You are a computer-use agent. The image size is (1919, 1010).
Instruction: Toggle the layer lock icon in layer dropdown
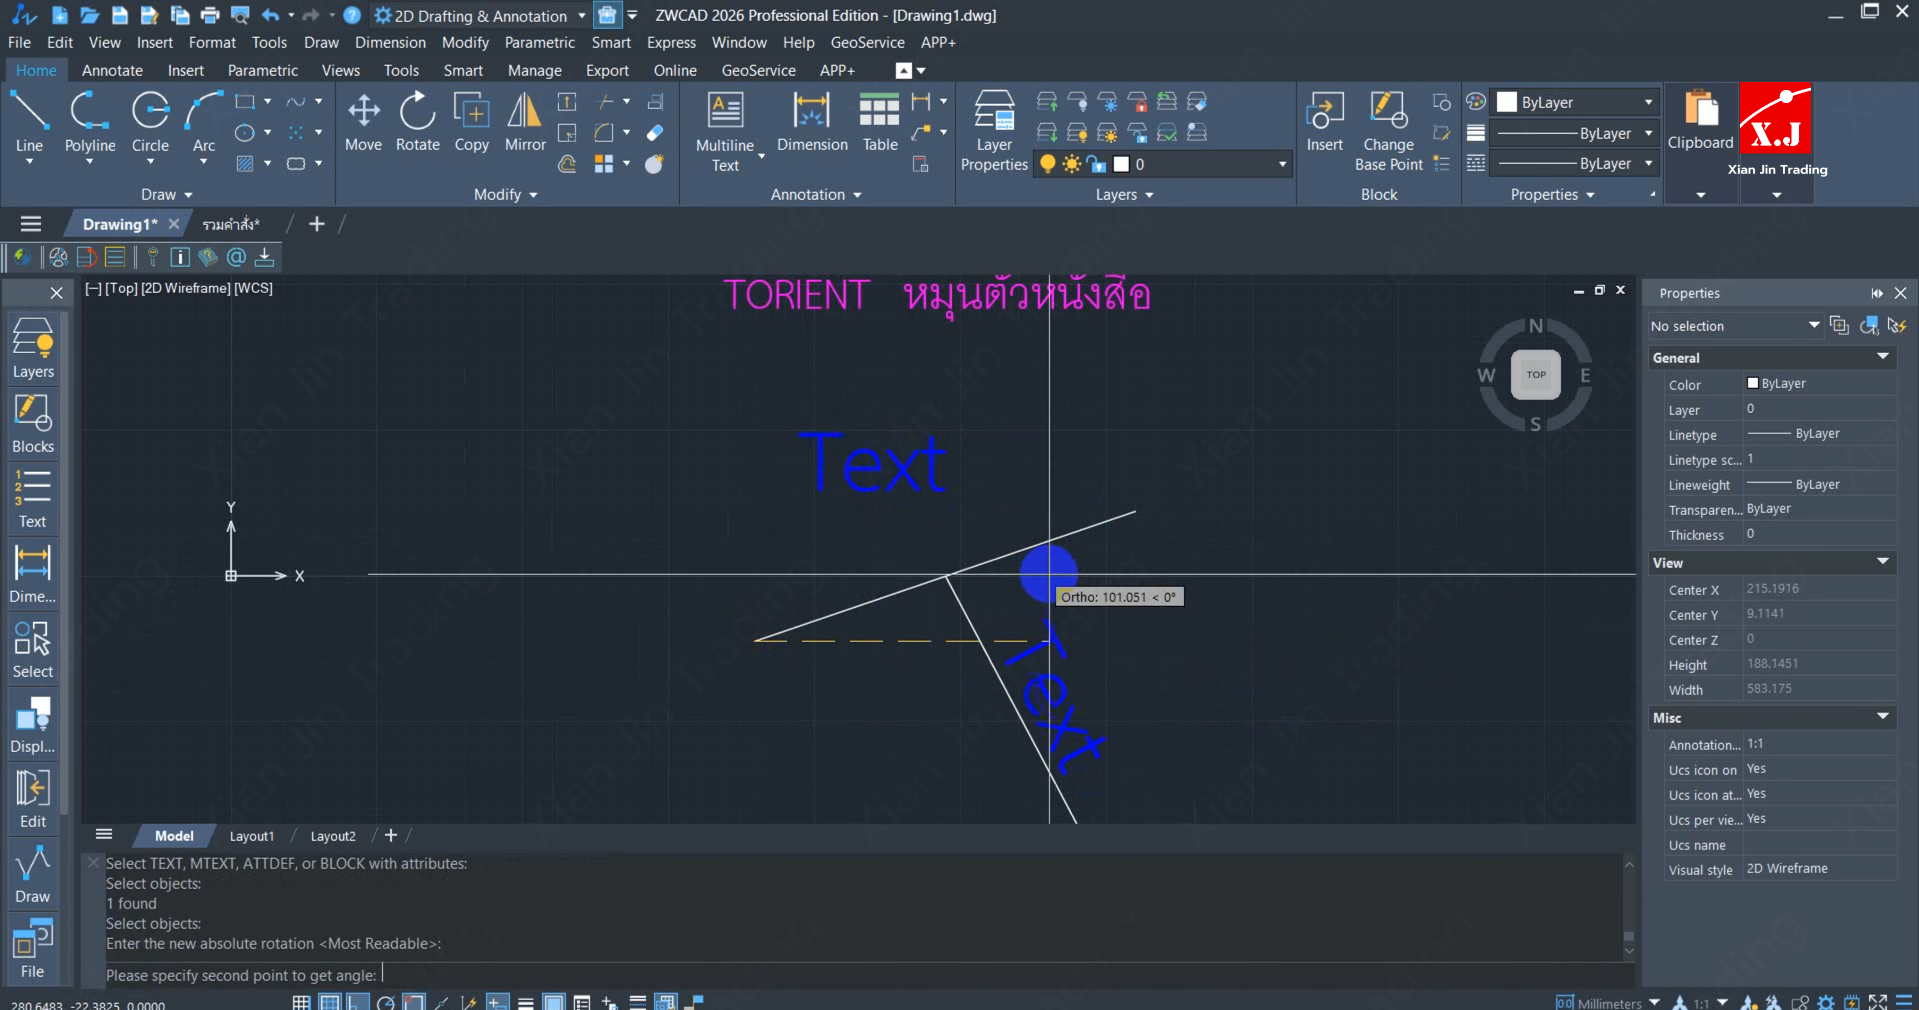[x=1097, y=164]
